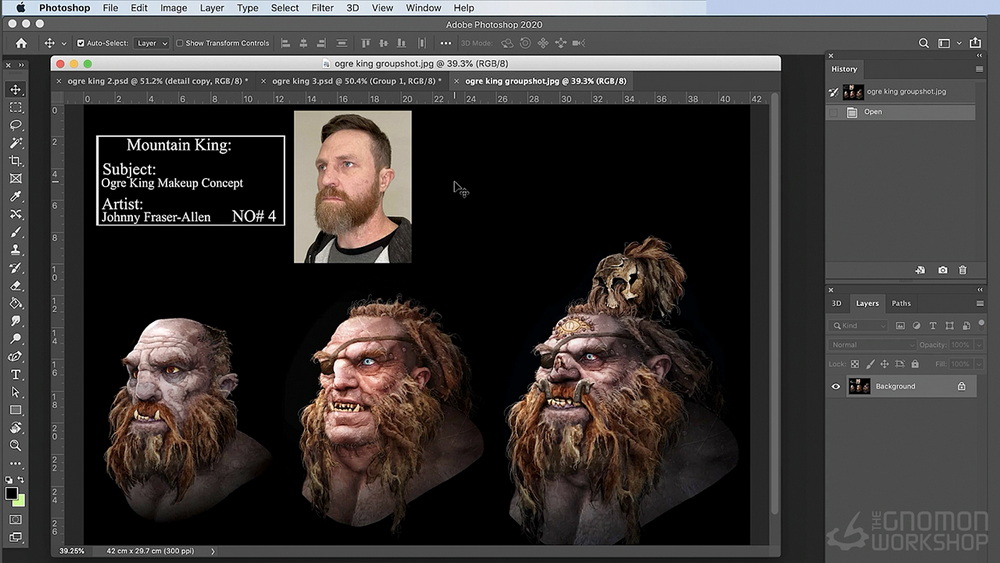Select the Pen tool
This screenshot has width=1000, height=563.
[x=16, y=356]
